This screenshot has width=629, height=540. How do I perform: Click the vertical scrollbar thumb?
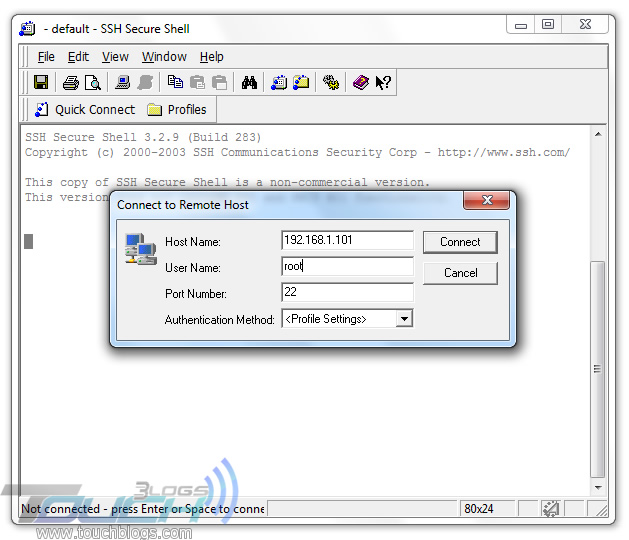tap(598, 369)
